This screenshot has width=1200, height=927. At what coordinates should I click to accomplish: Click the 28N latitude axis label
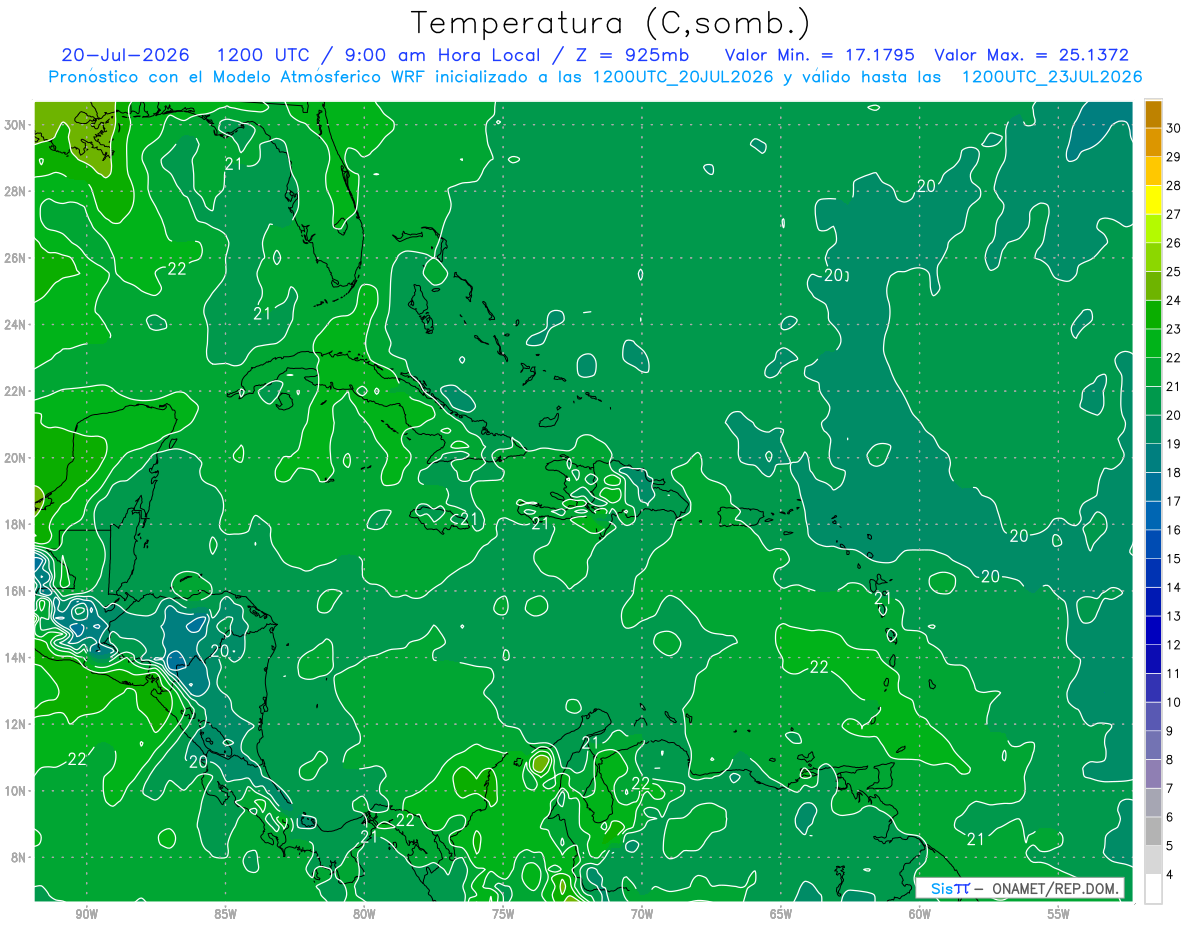click(15, 191)
